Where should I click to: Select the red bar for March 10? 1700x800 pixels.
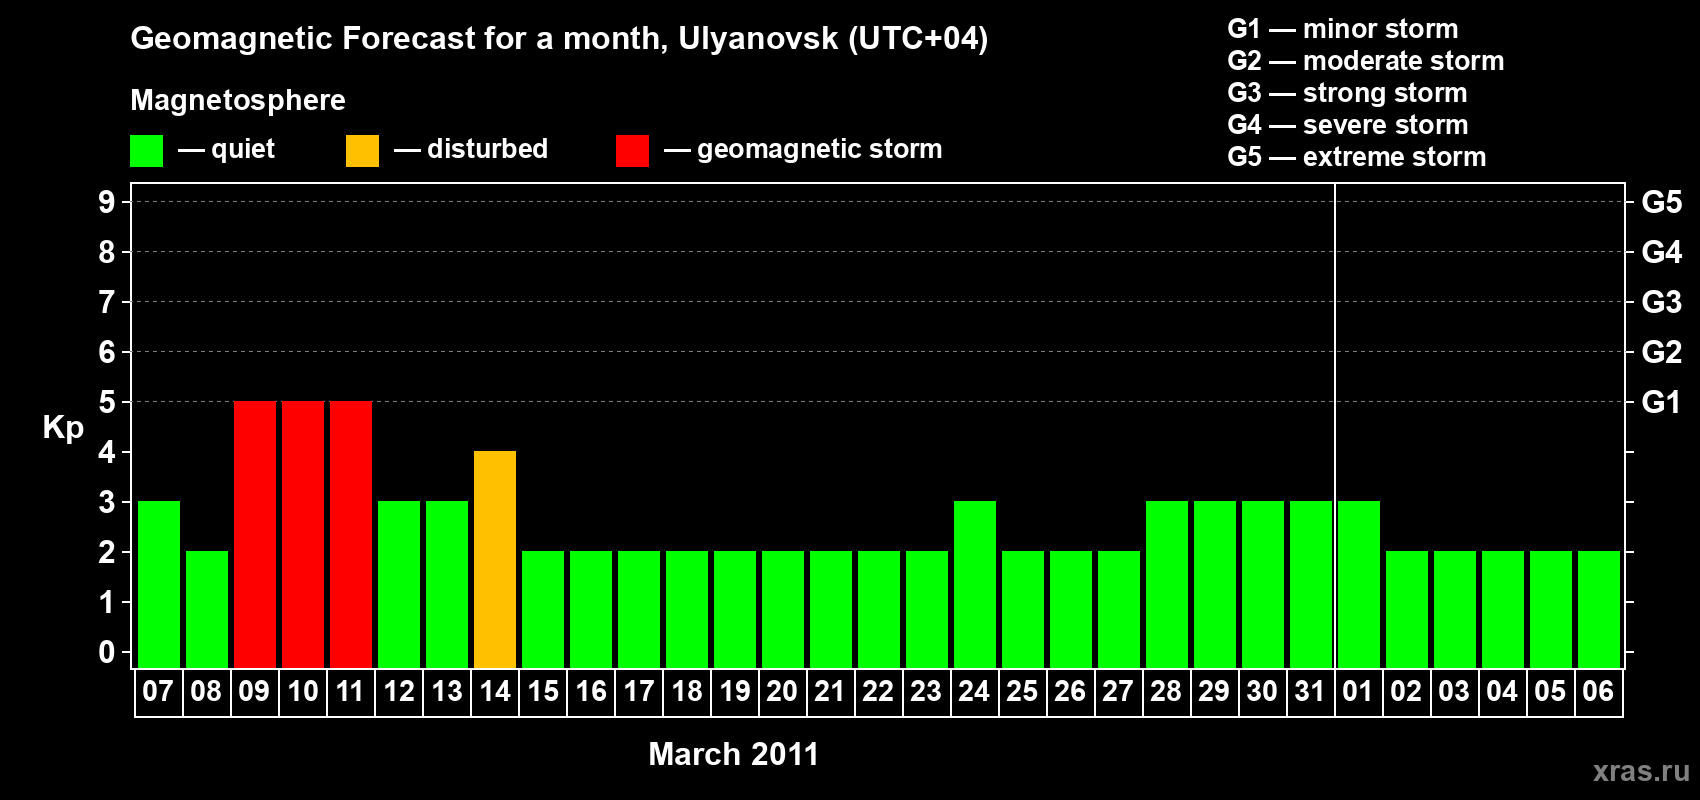(x=303, y=534)
